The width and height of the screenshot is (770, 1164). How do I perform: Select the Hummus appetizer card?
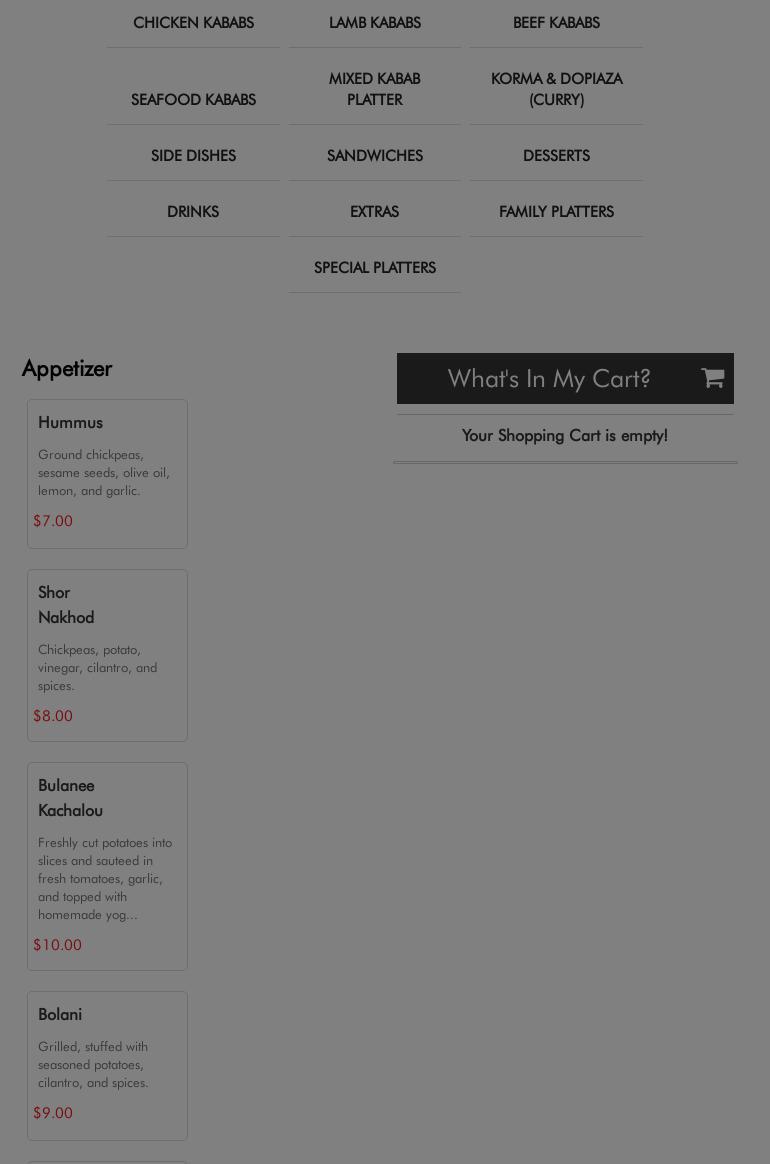107,474
